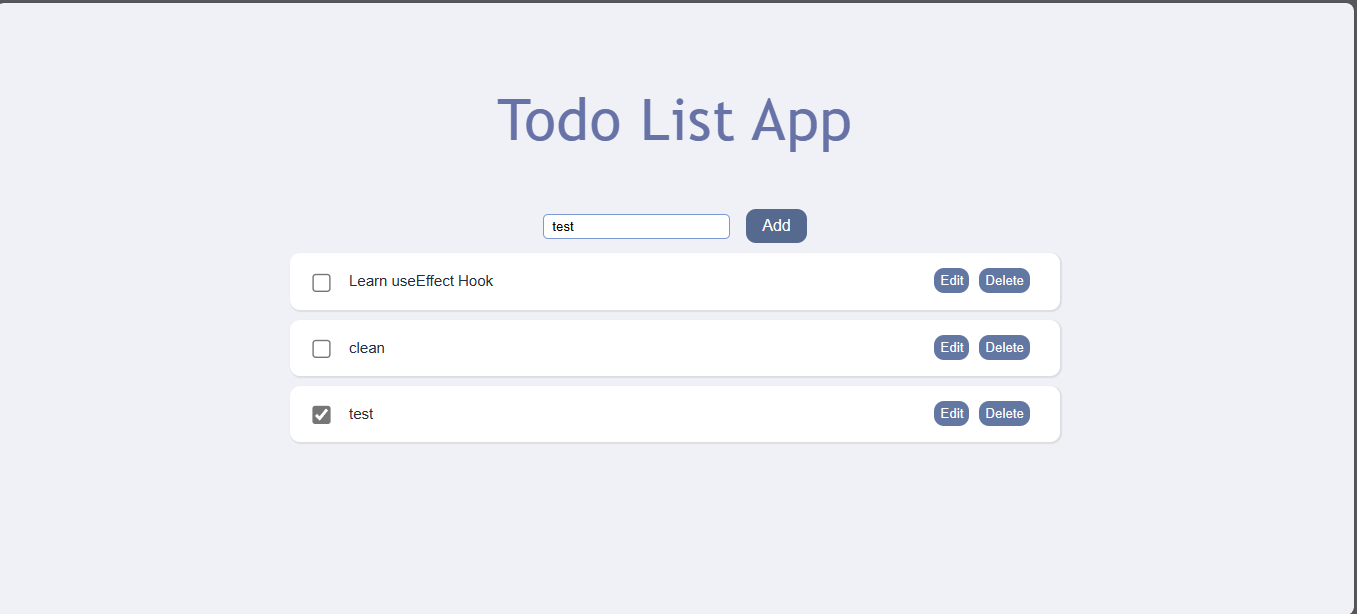Click the "Todo List App" title
1357x614 pixels.
pos(675,120)
